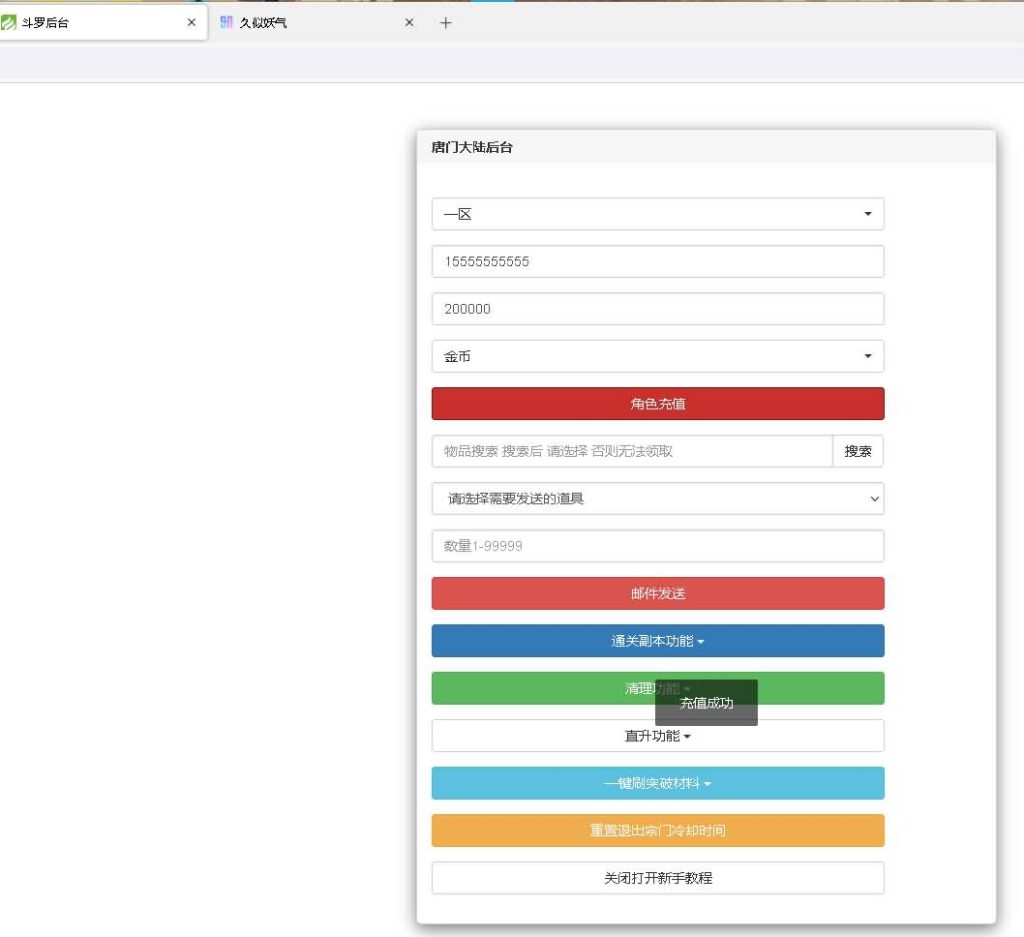1024x937 pixels.
Task: Open a new browser tab
Action: click(x=446, y=22)
